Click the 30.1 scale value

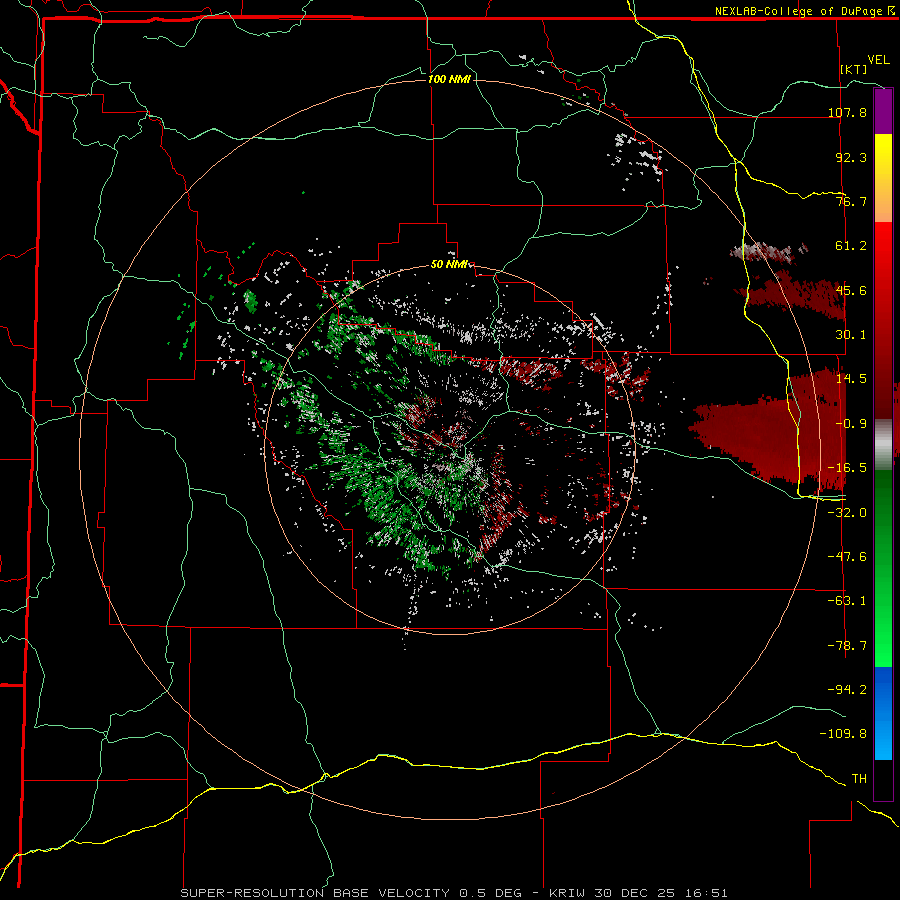851,334
